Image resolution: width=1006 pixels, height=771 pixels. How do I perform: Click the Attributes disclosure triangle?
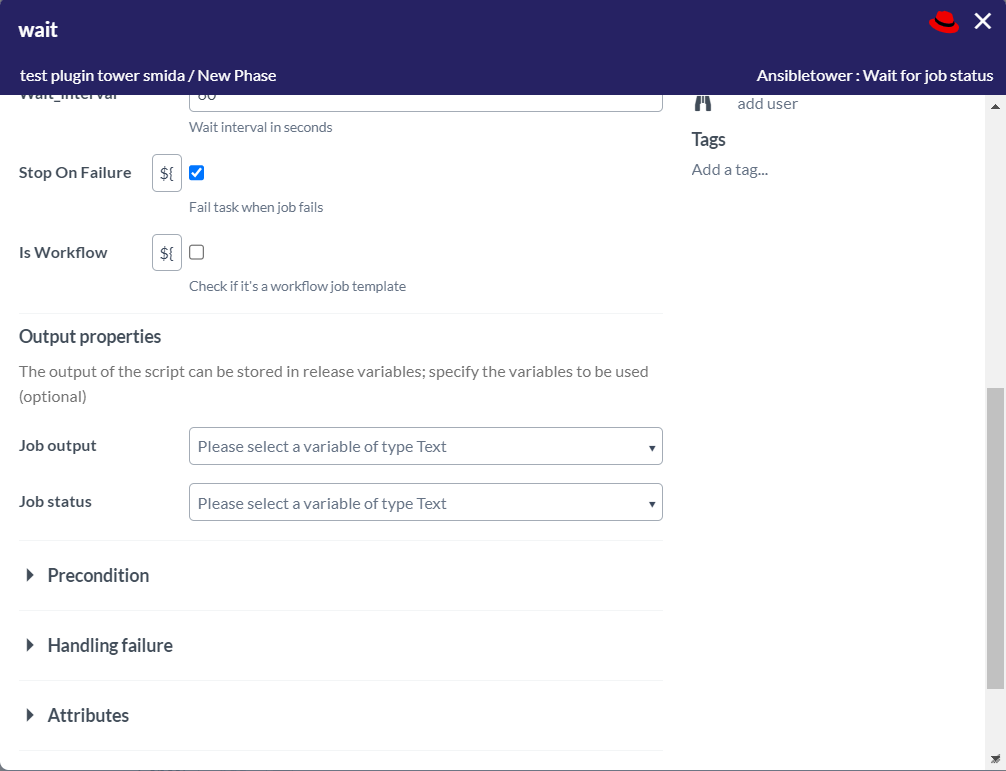tap(28, 715)
